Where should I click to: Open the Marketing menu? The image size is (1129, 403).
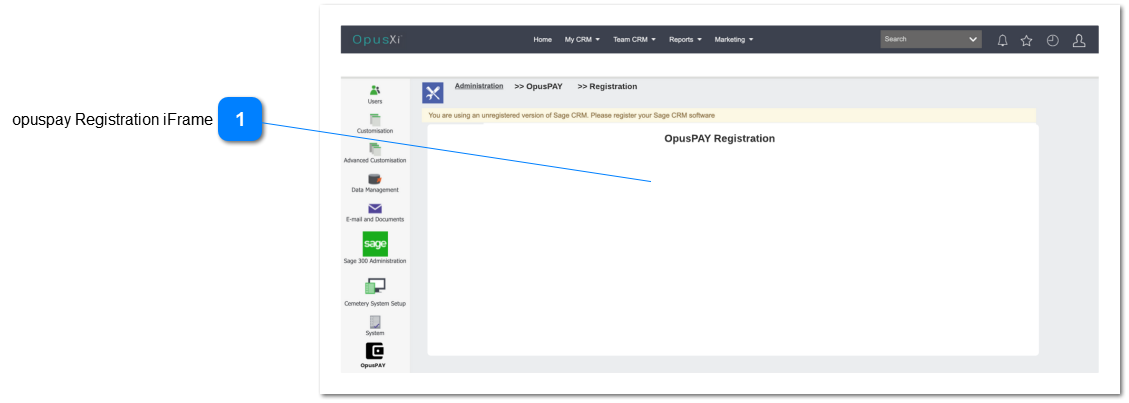[733, 40]
